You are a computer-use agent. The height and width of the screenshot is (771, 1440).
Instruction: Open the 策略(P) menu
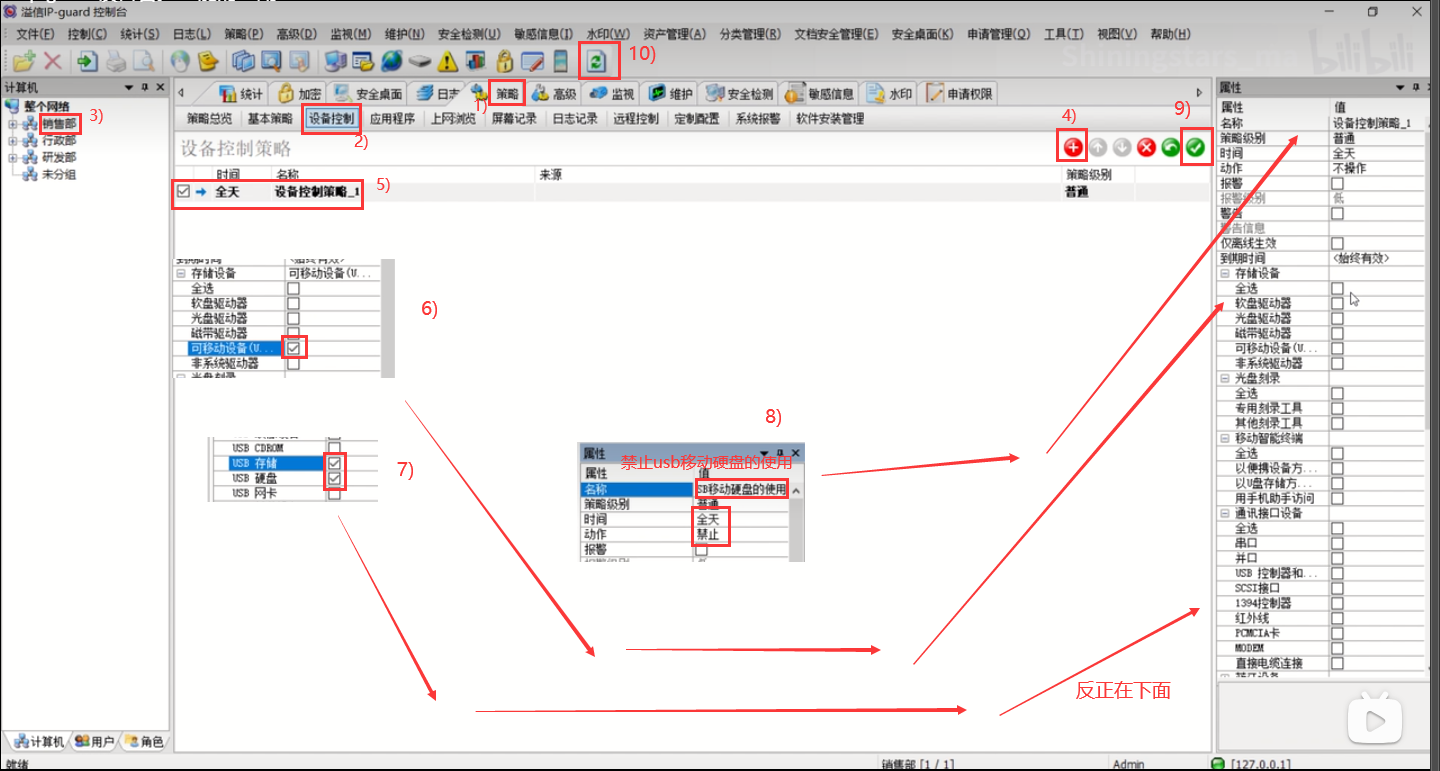[x=244, y=34]
